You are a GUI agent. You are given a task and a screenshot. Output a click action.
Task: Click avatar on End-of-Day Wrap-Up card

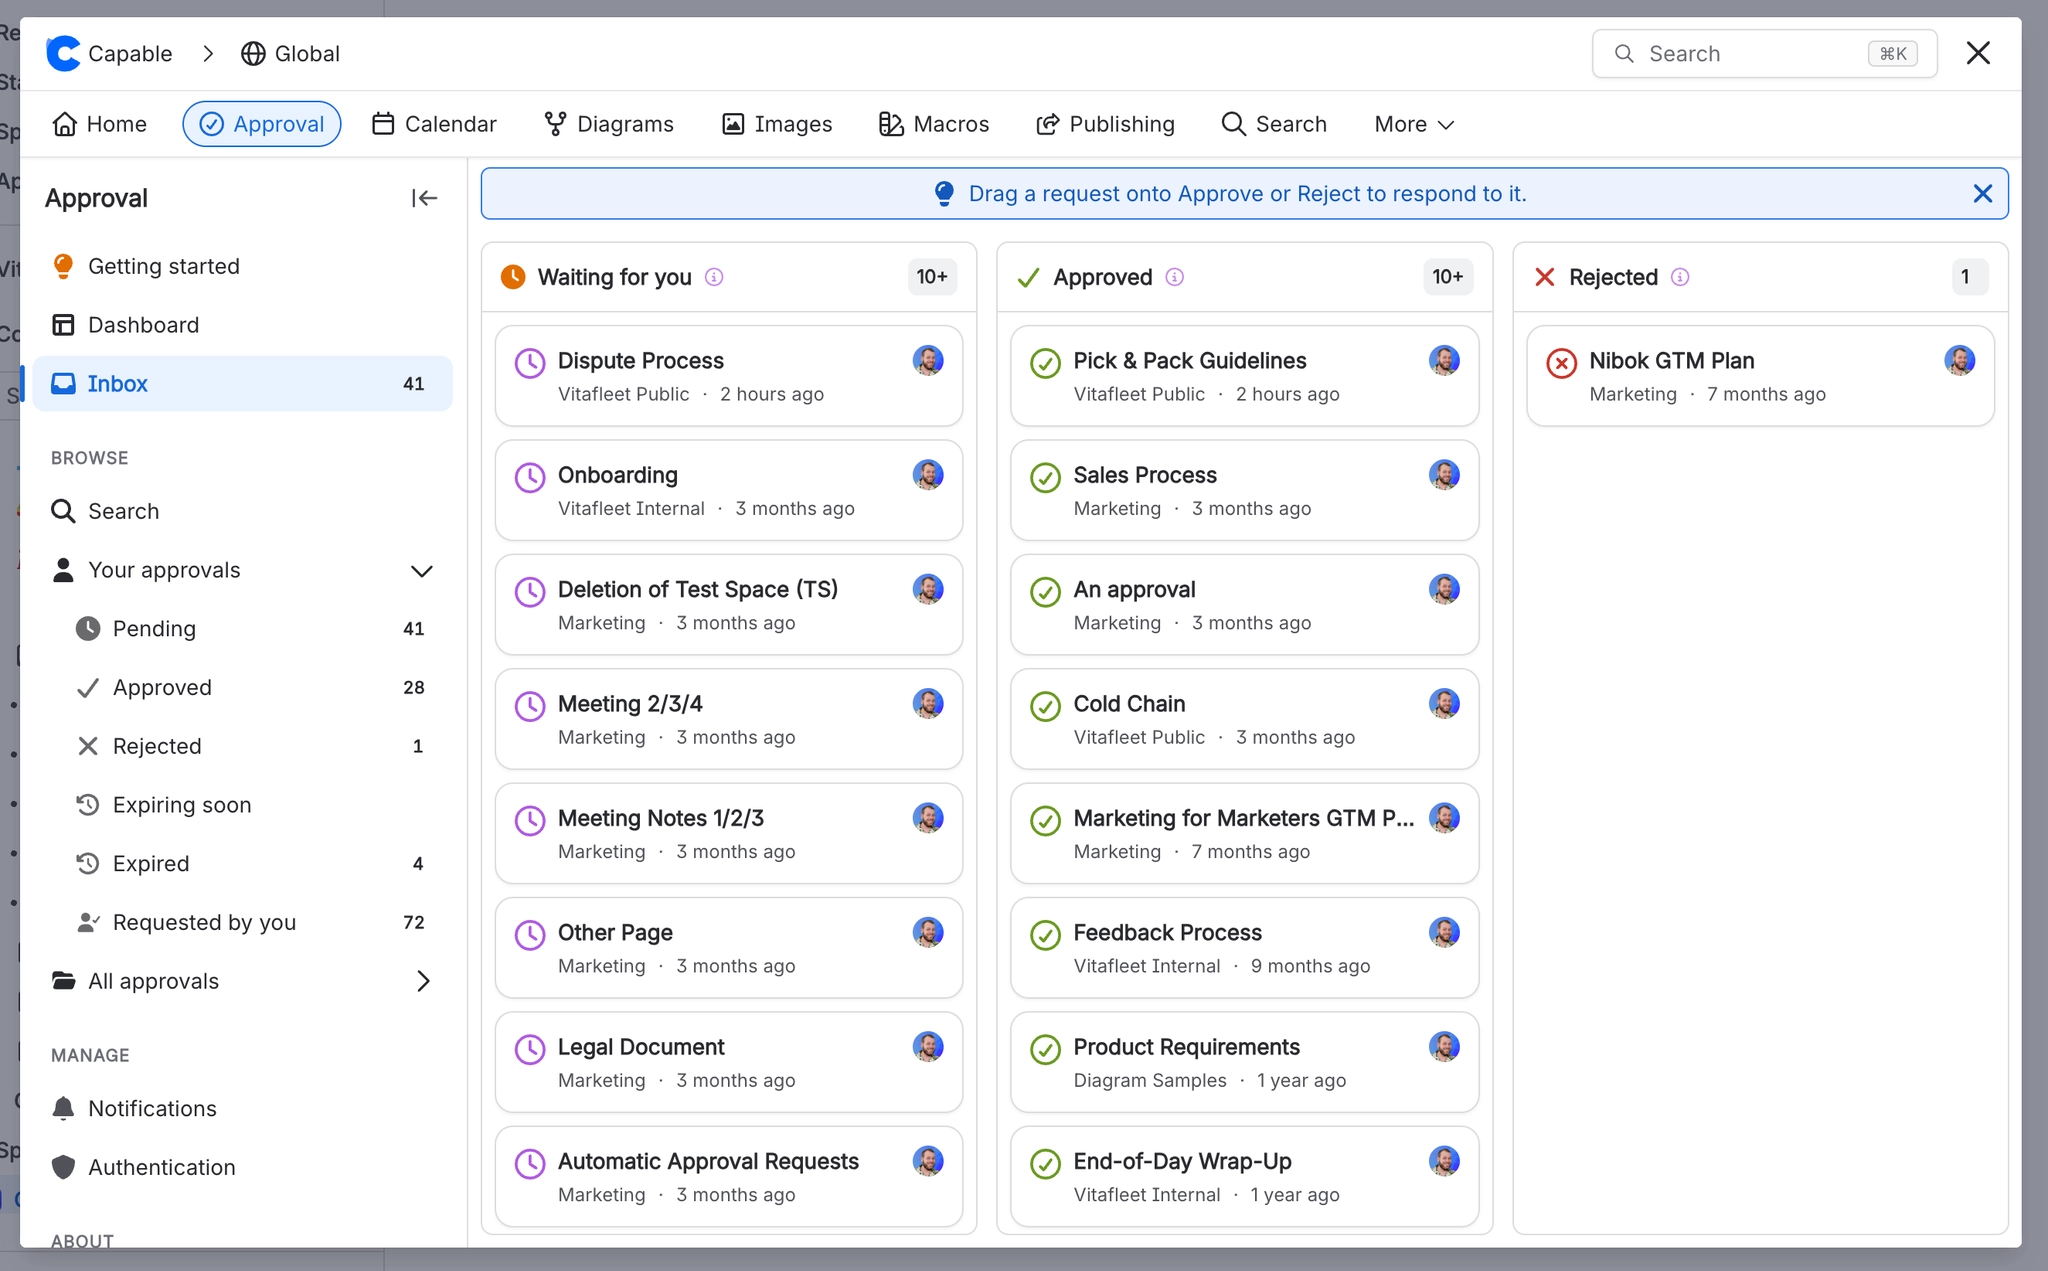point(1444,1161)
